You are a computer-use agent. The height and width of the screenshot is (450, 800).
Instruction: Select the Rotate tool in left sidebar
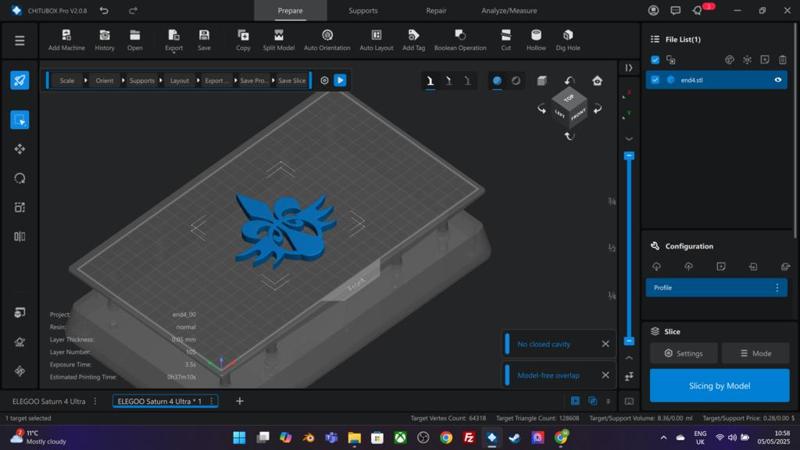pyautogui.click(x=19, y=178)
